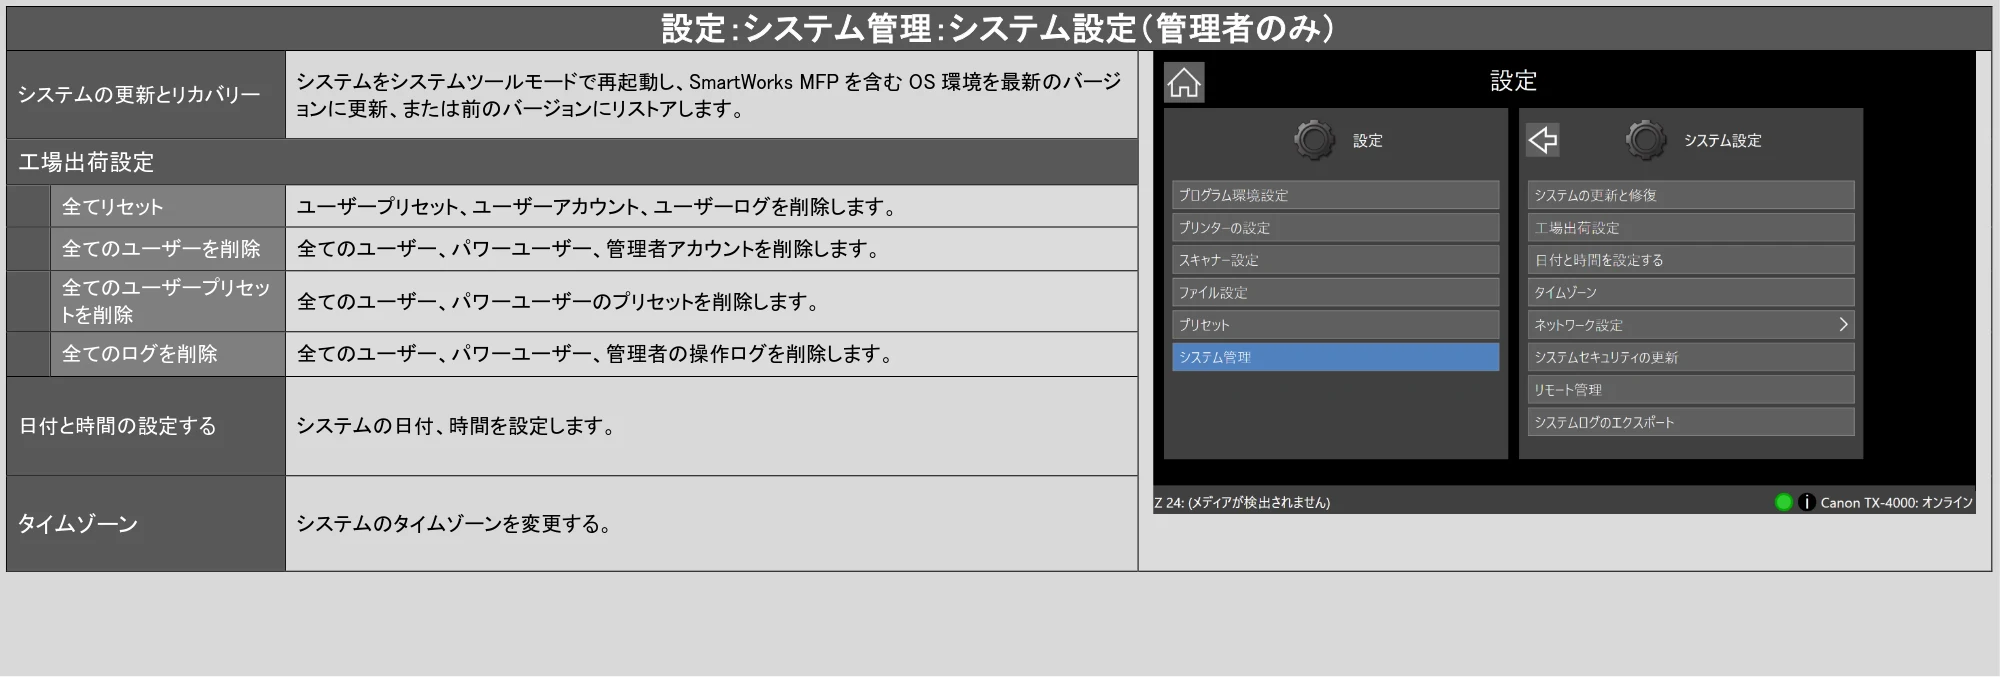
Task: Click the description システムの日付、時間を設定します。
Action: coord(457,426)
